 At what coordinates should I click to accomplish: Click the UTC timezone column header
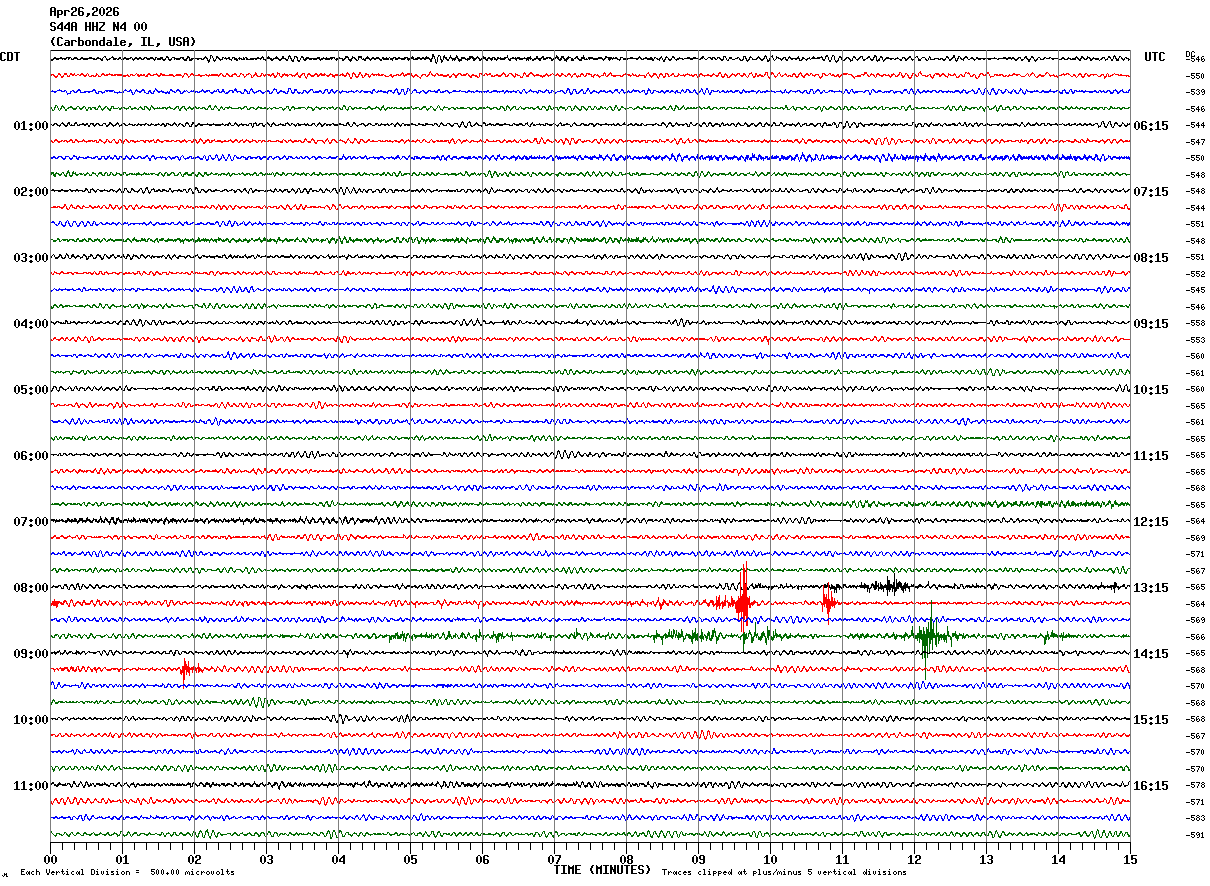[x=1155, y=57]
